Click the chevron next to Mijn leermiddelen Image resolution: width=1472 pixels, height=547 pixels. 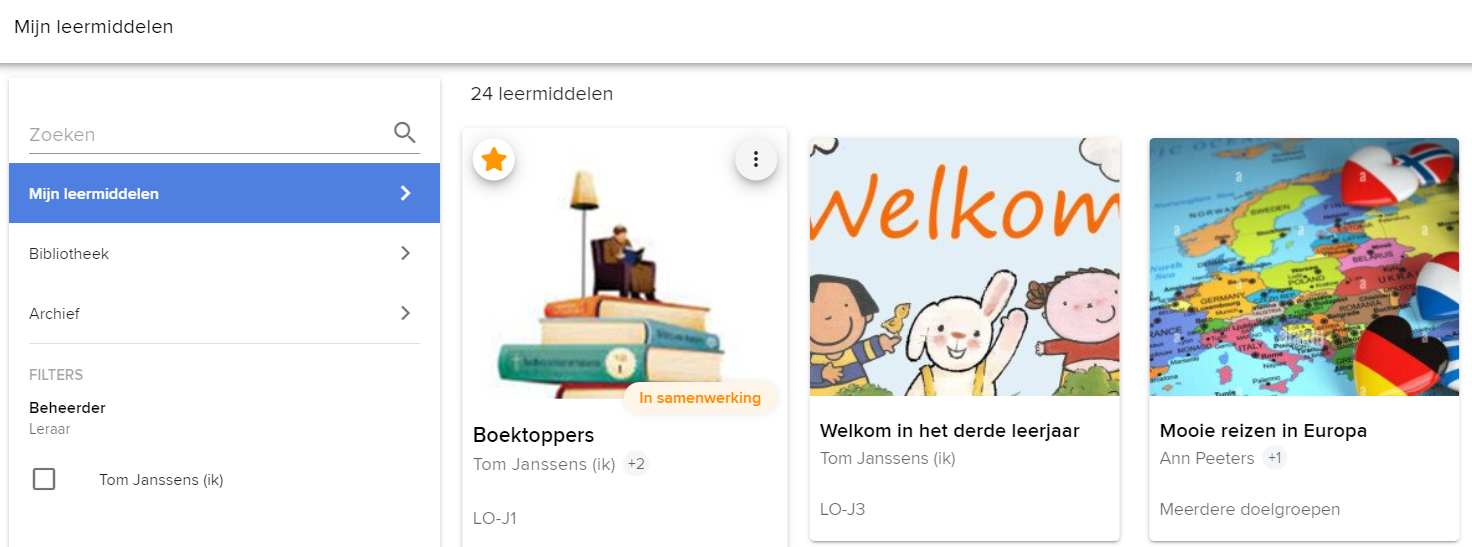pos(405,193)
